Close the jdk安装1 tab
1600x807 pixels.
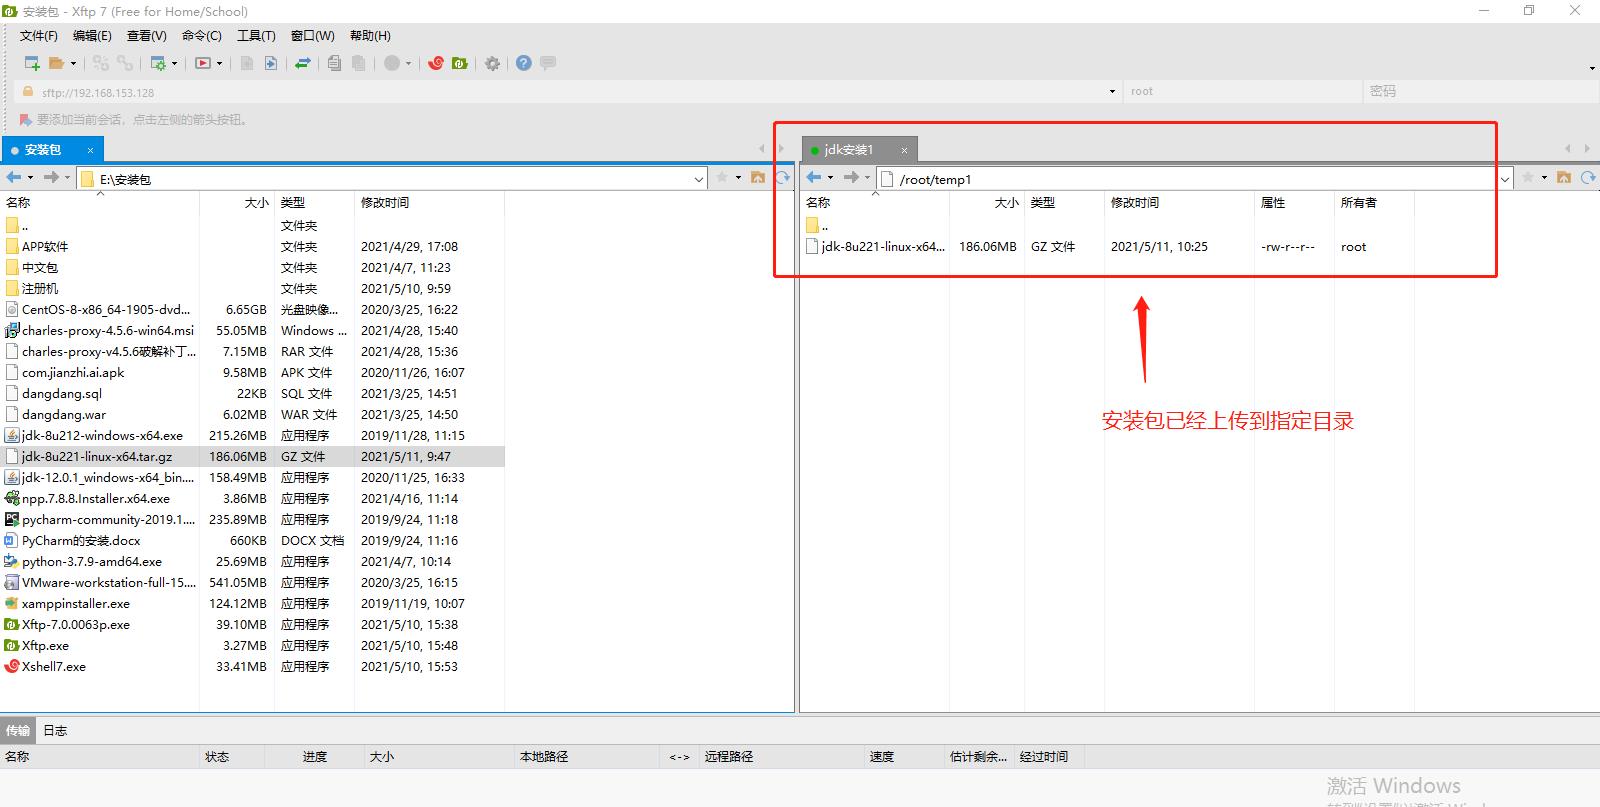pos(904,150)
